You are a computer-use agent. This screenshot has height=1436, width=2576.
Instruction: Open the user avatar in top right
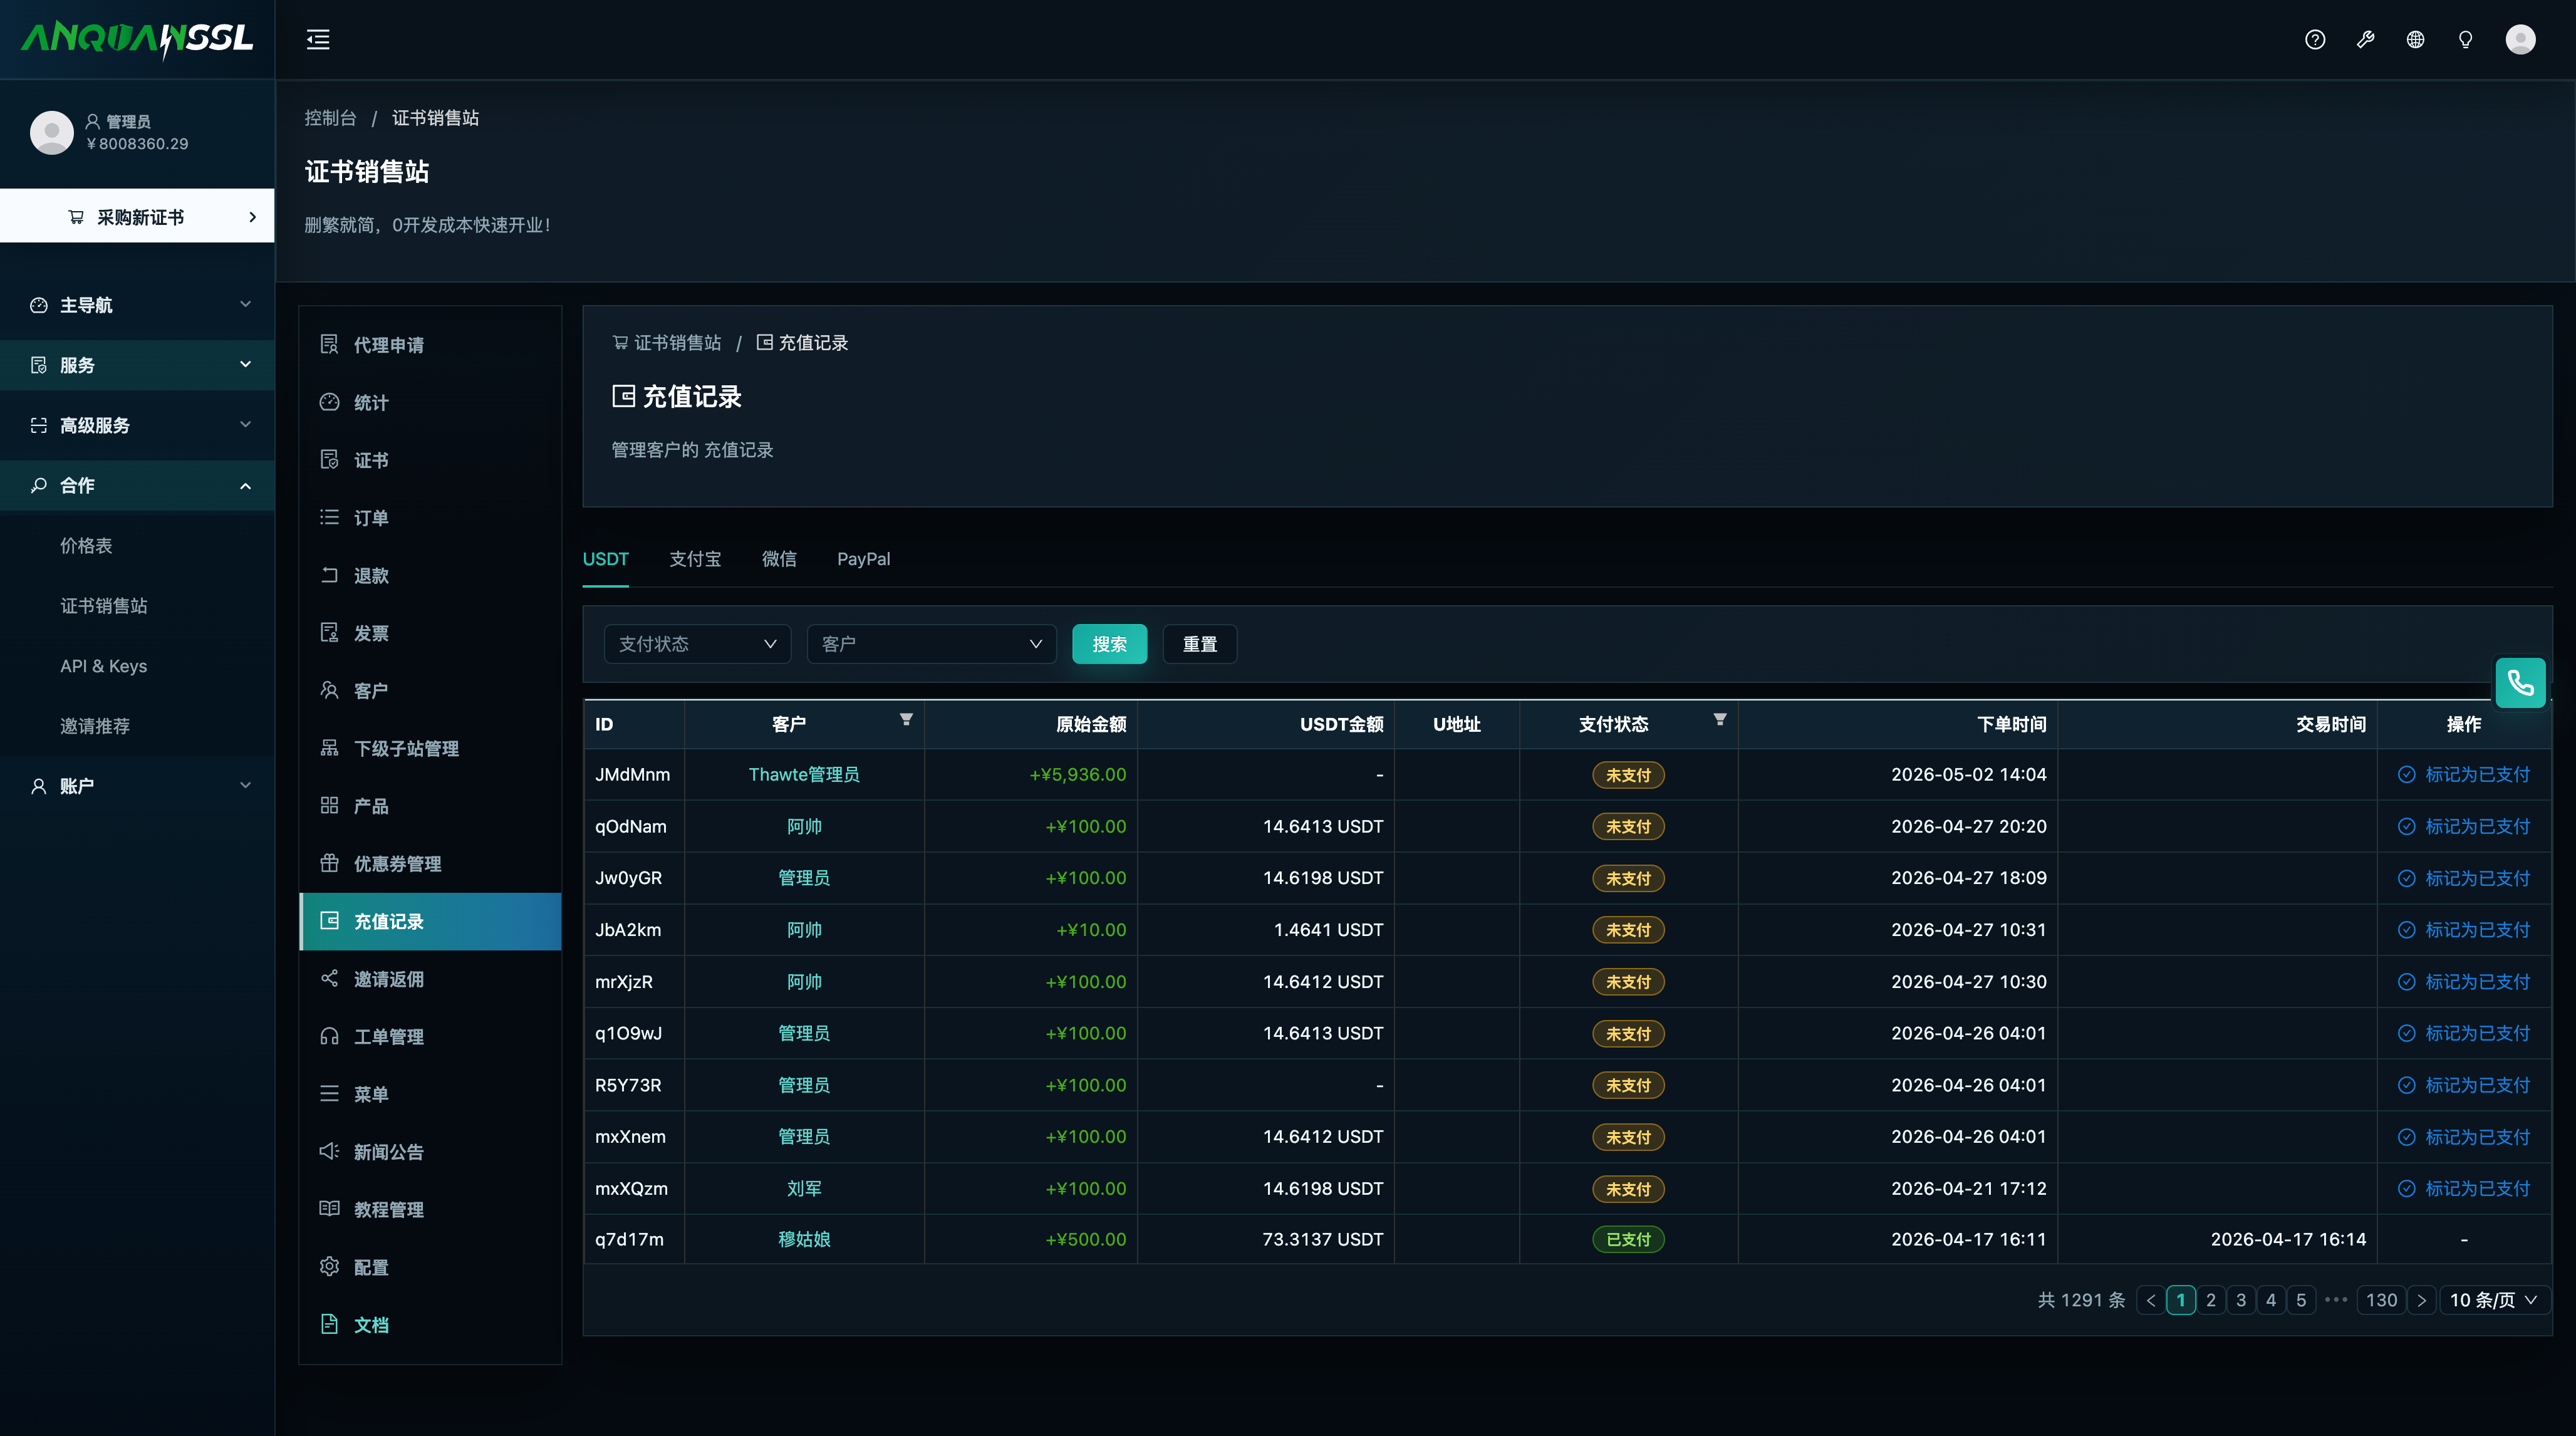pos(2520,40)
